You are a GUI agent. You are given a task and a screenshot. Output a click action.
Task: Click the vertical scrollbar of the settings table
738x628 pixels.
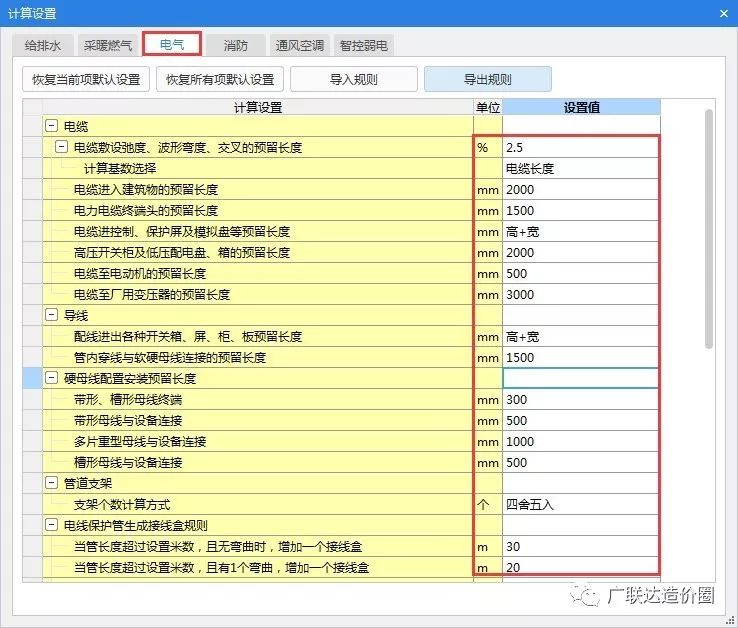(x=709, y=230)
